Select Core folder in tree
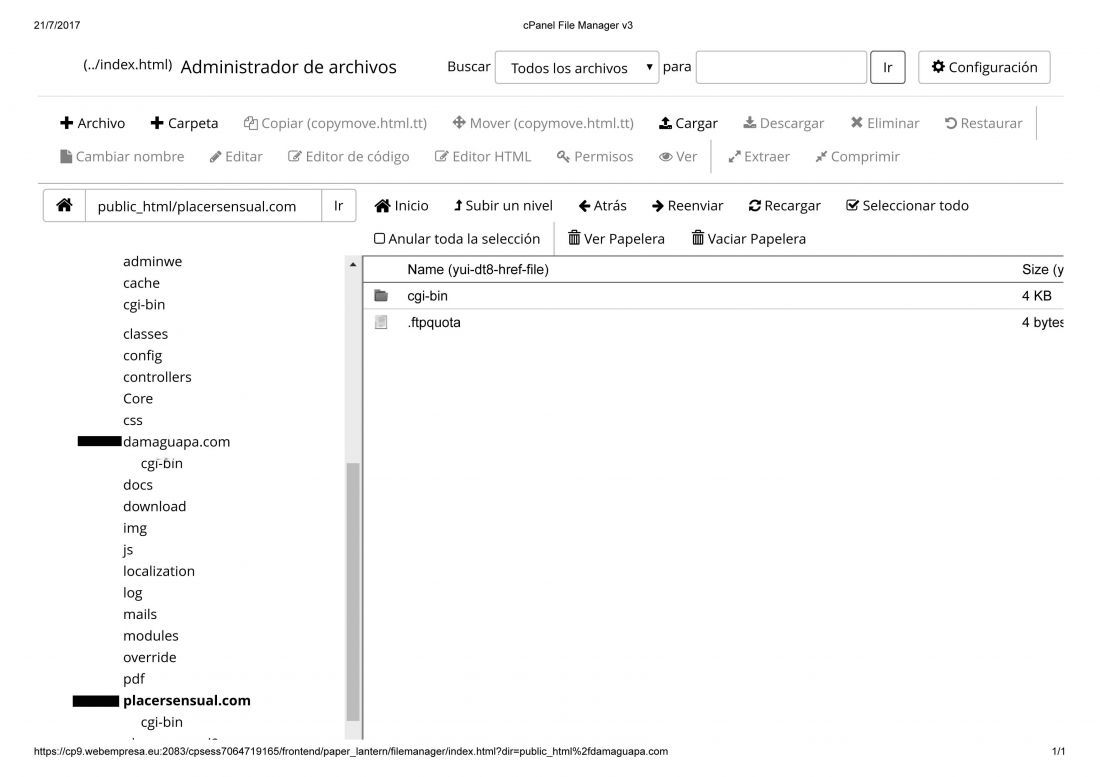 click(138, 398)
